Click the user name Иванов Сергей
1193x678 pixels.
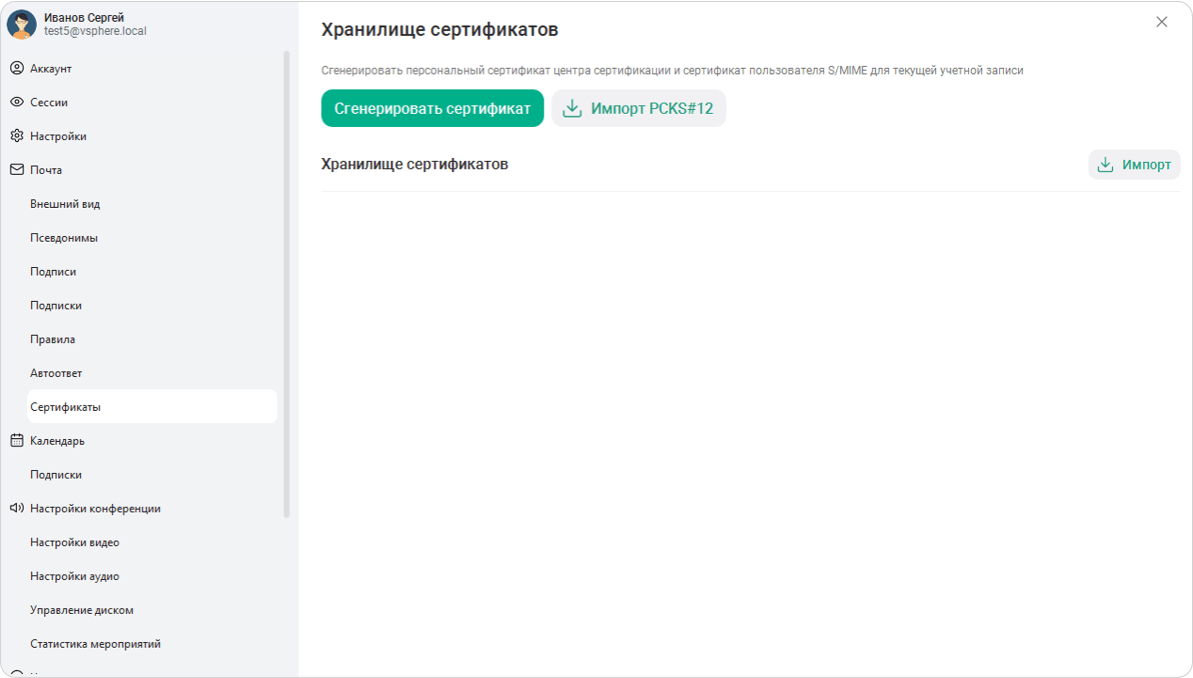(x=84, y=18)
